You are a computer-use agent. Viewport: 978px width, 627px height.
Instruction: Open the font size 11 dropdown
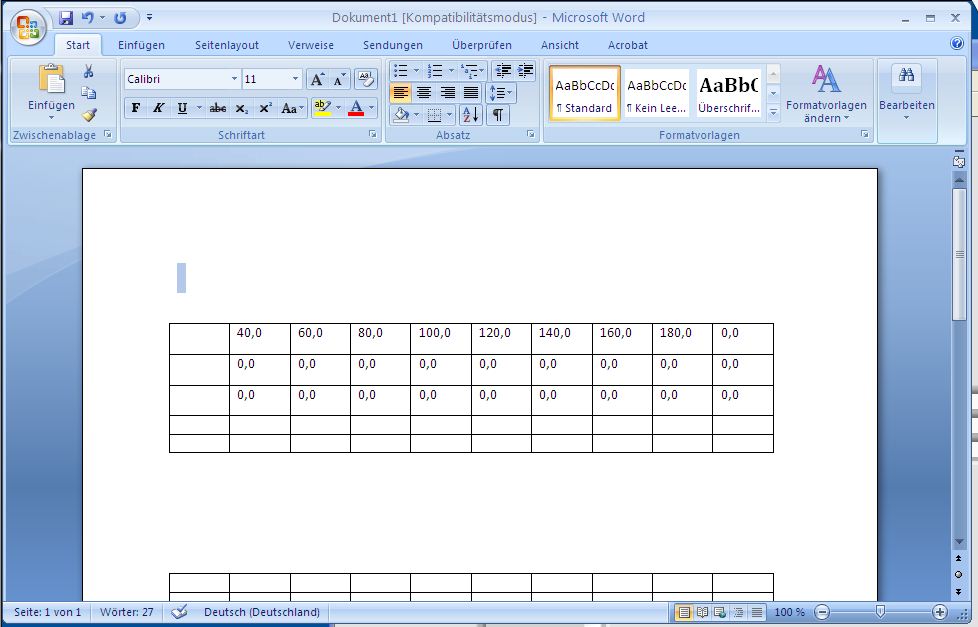click(x=295, y=79)
